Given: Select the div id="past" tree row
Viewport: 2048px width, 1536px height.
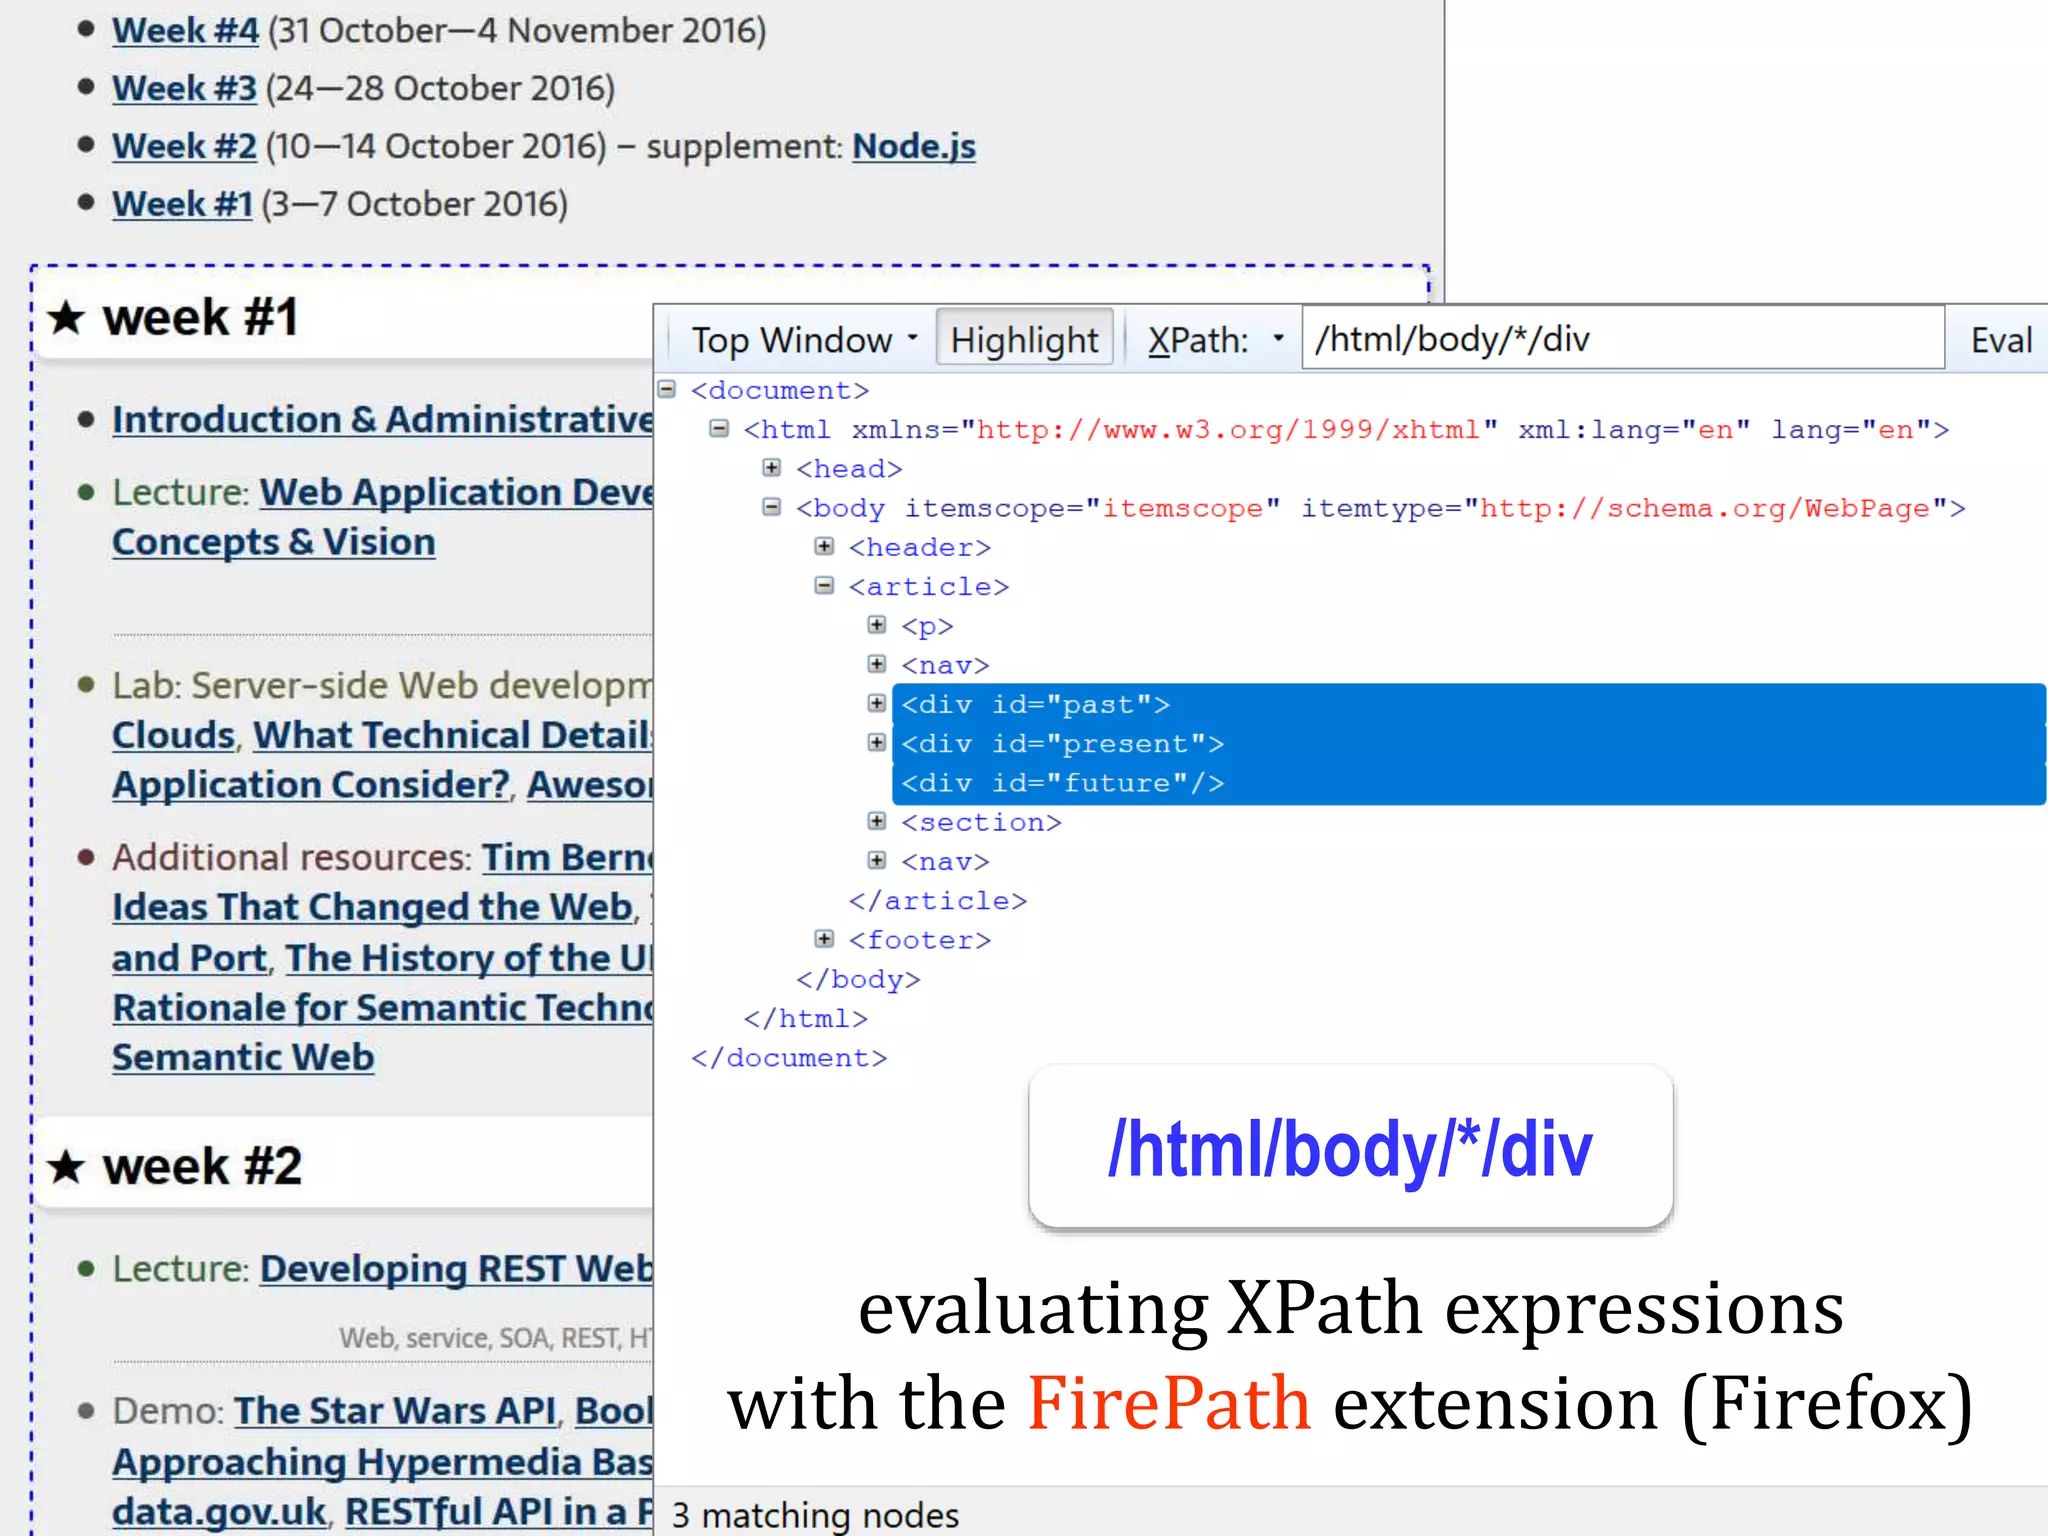Looking at the screenshot, I should pos(1468,705).
